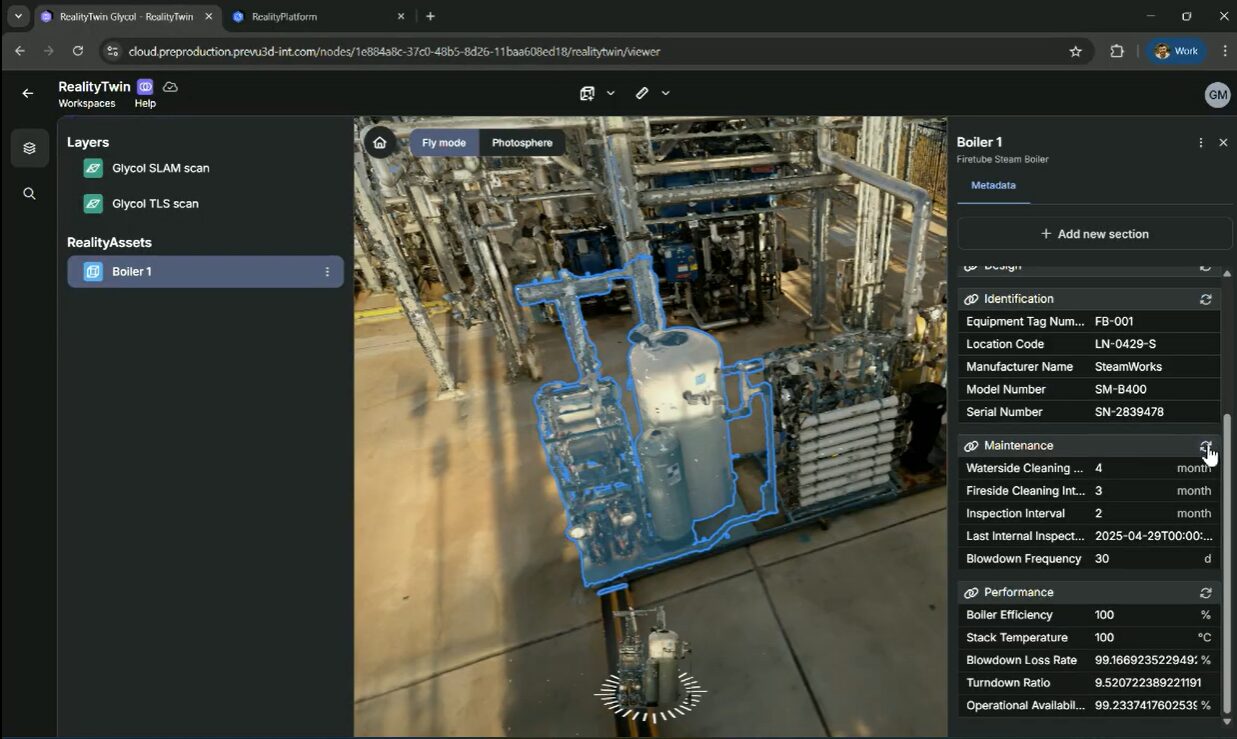Screen dimensions: 1237x739
Task: Refresh the Performance section data
Action: click(1206, 593)
